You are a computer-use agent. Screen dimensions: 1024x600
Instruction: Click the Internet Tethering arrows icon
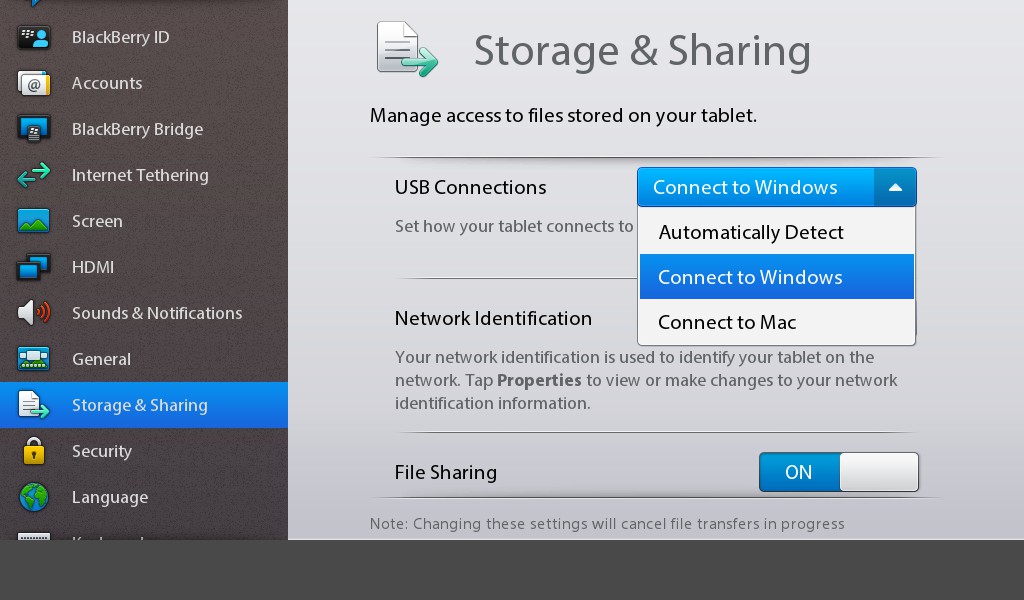click(33, 175)
